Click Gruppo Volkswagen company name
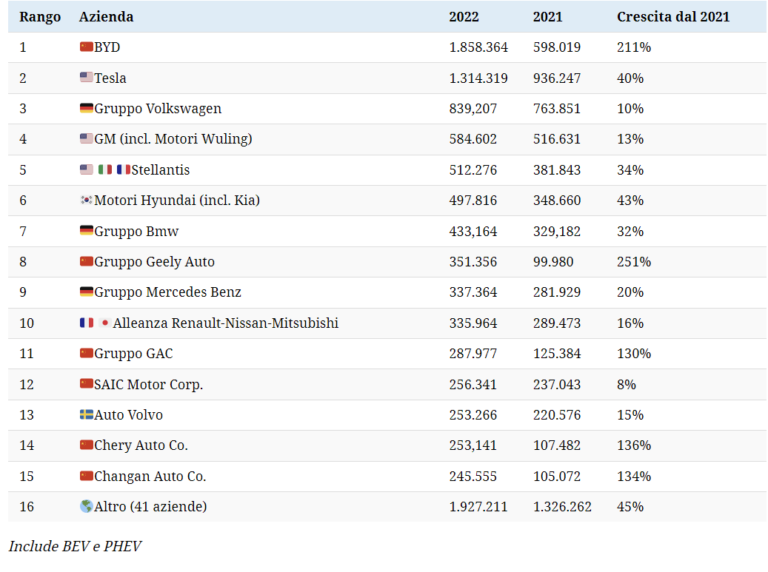Image resolution: width=768 pixels, height=572 pixels. (158, 109)
